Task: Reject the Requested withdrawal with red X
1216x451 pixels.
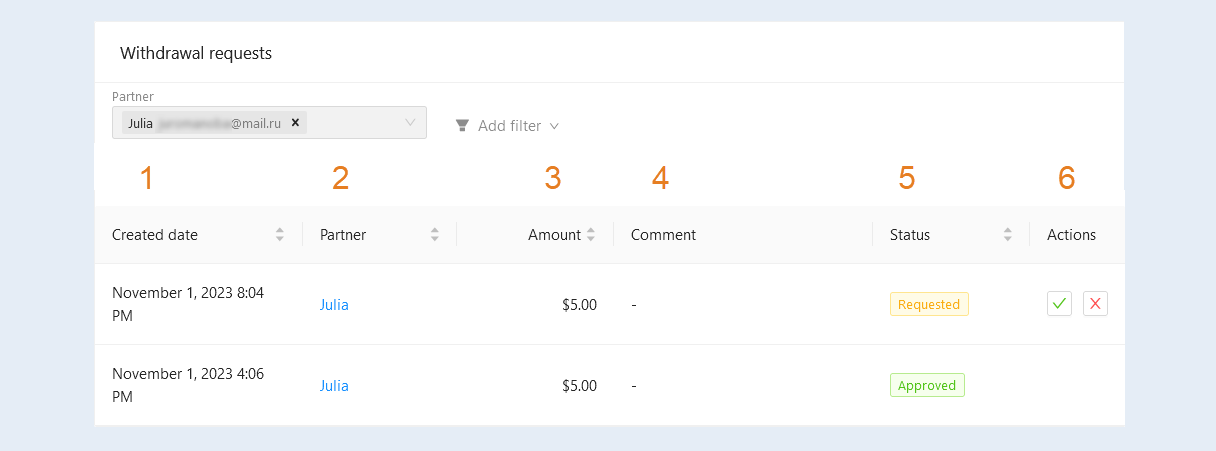Action: point(1095,304)
